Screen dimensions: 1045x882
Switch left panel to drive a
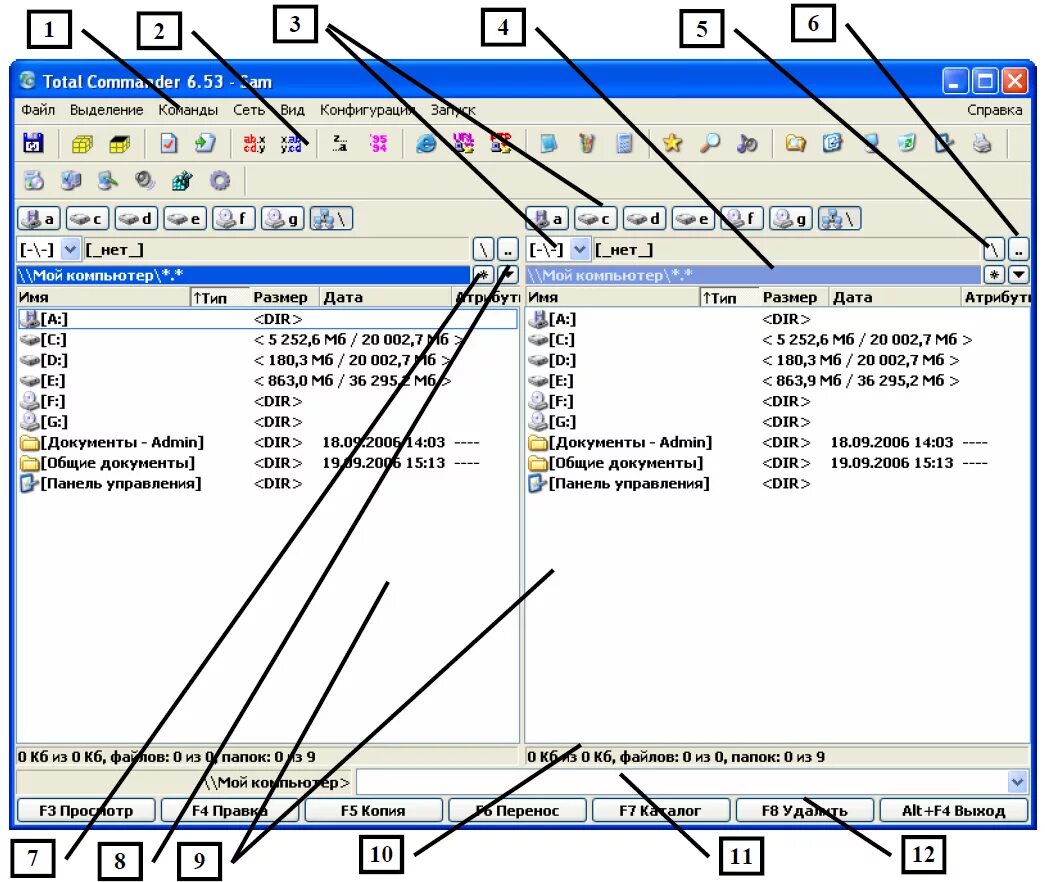38,219
